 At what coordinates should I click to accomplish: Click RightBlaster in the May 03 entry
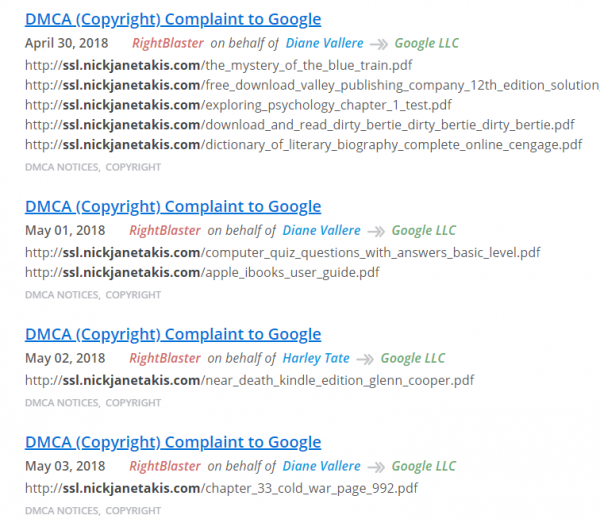[165, 466]
